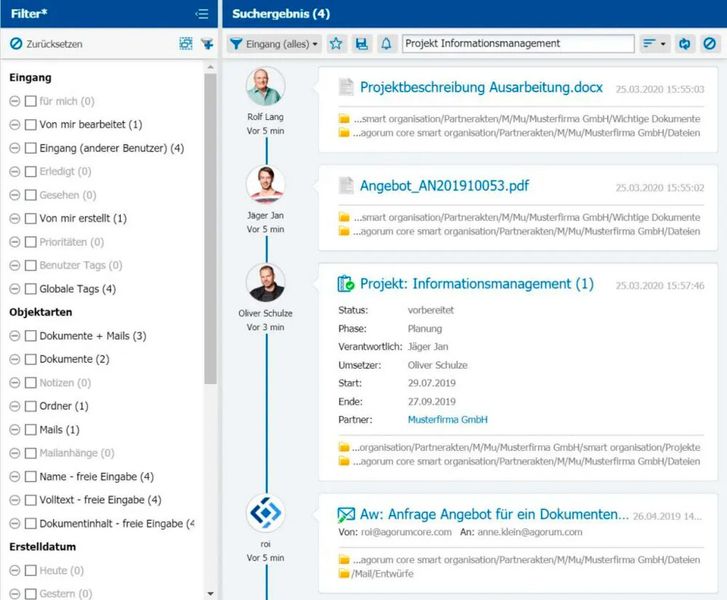The height and width of the screenshot is (600, 727).
Task: Check the 'Von mir bearbeitet (1)' checkbox
Action: (x=31, y=125)
